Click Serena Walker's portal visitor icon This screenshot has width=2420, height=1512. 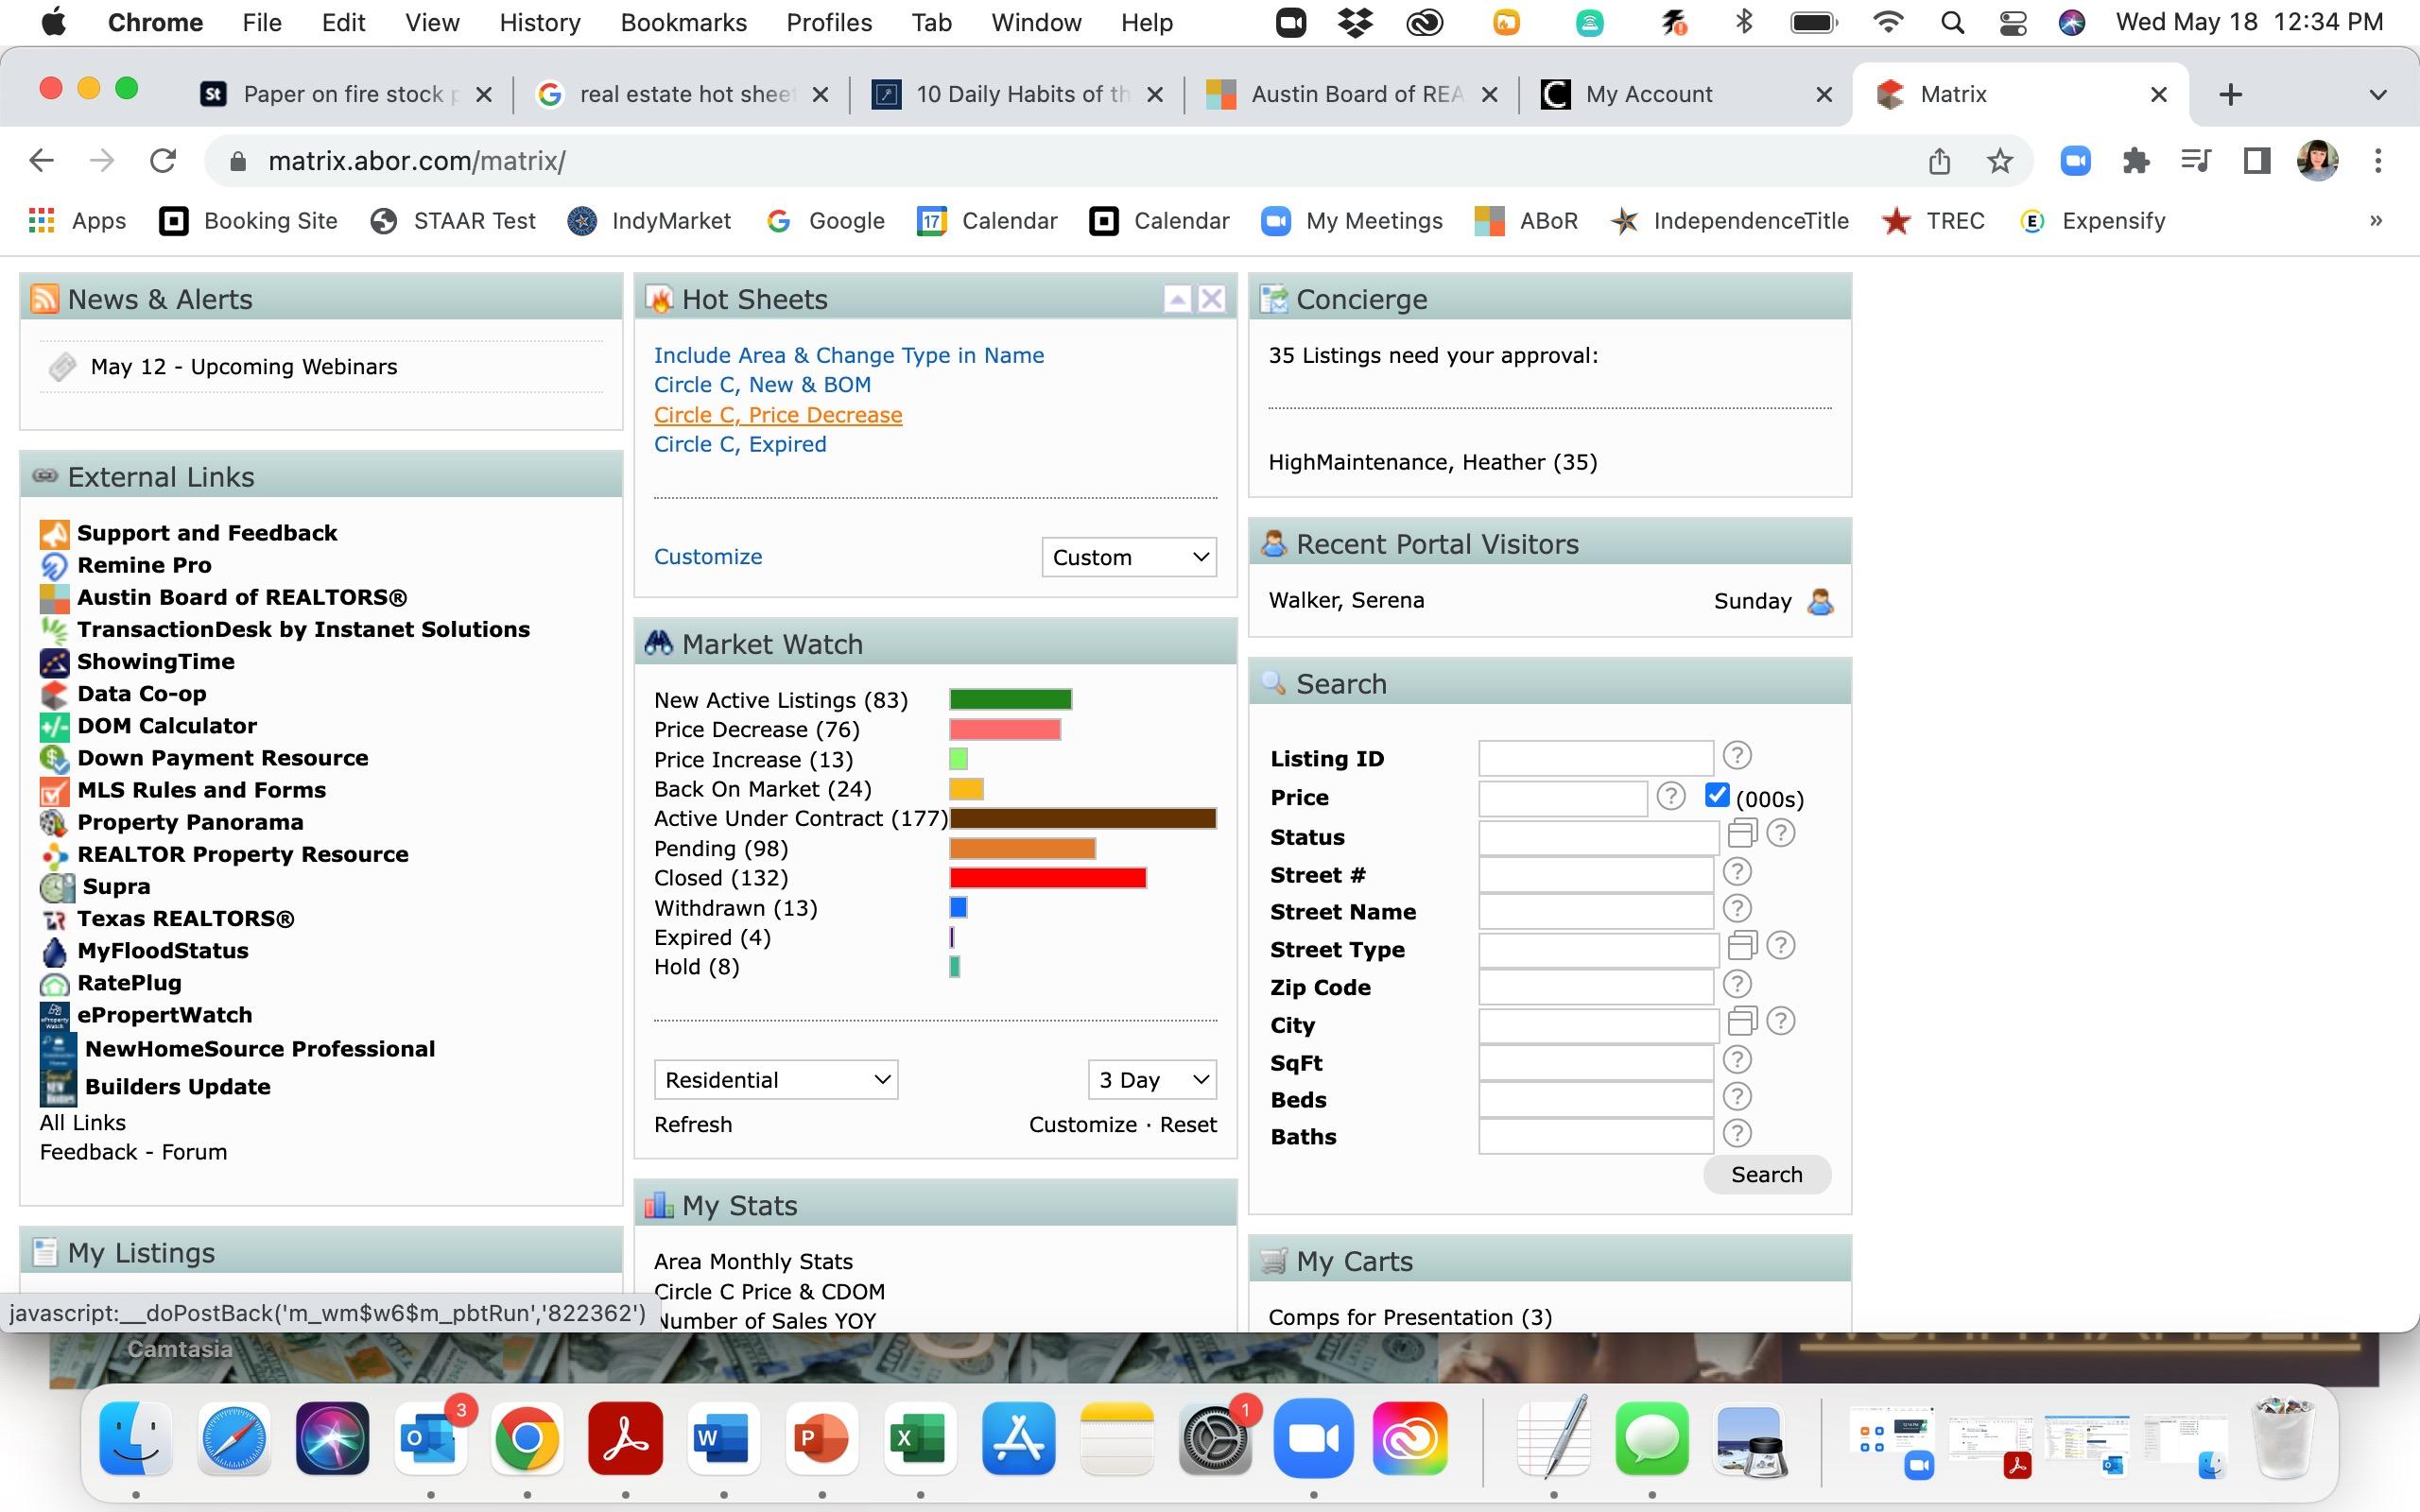point(1820,601)
